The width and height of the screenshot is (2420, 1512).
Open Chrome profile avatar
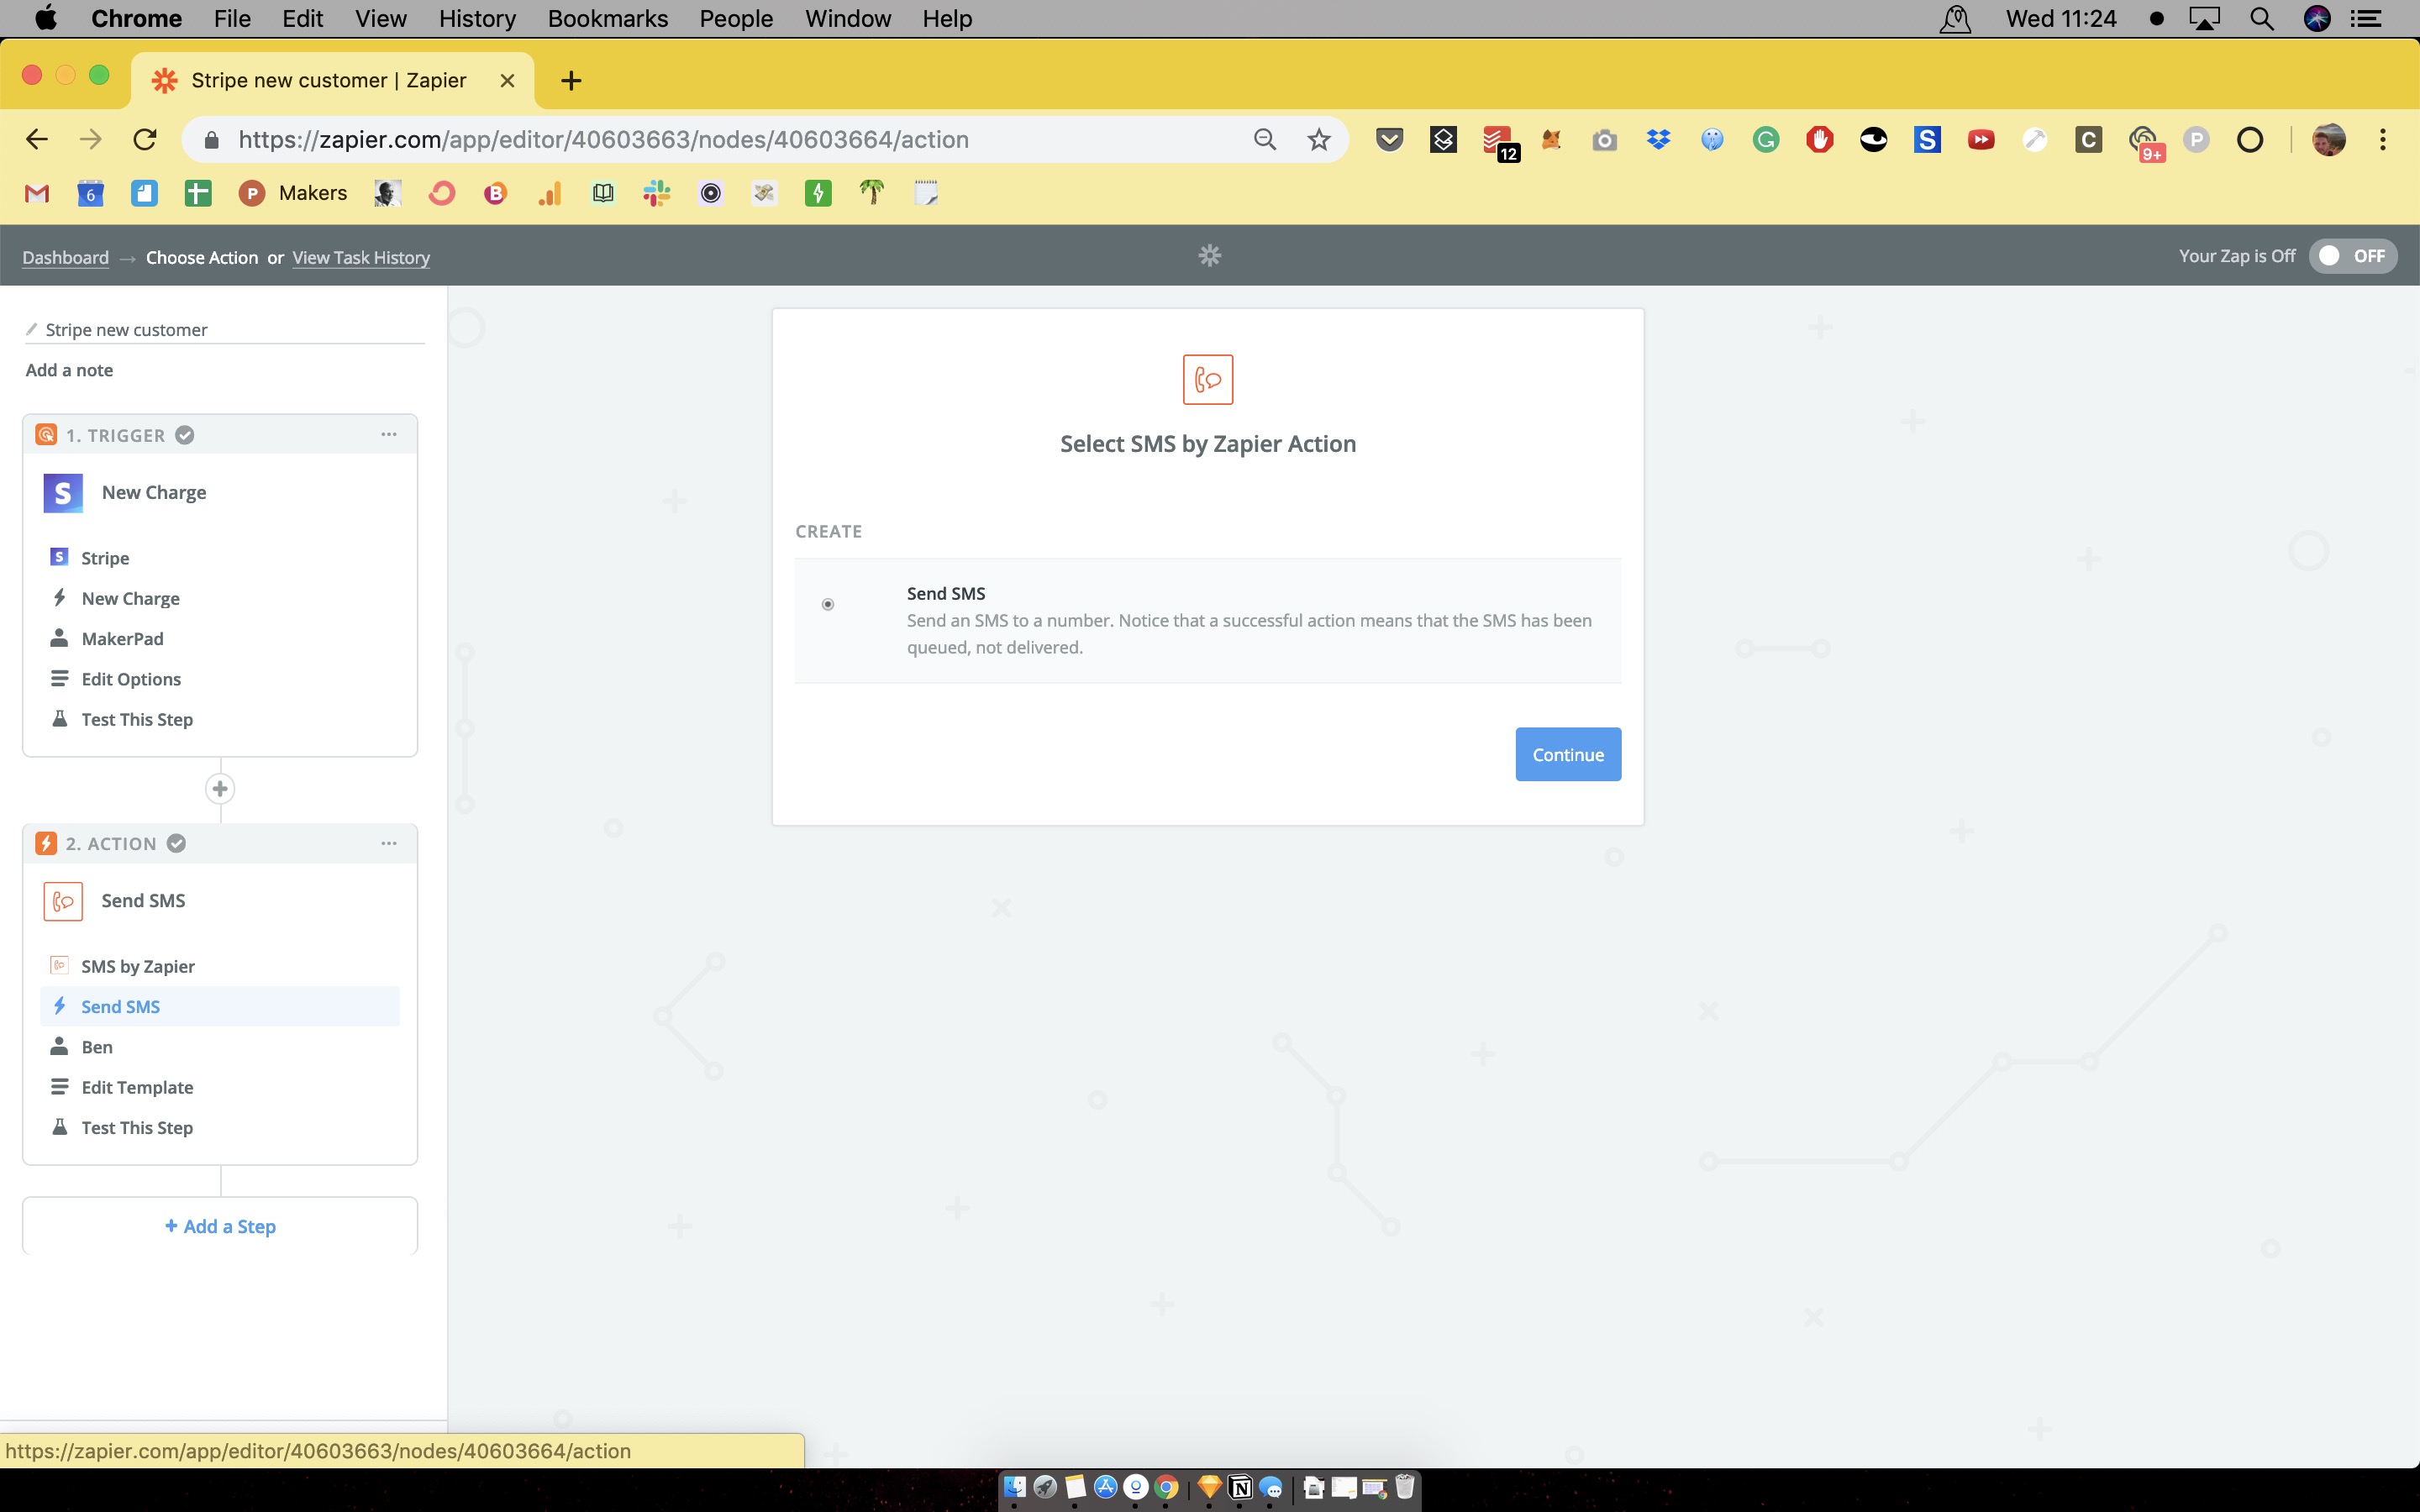click(x=2329, y=139)
